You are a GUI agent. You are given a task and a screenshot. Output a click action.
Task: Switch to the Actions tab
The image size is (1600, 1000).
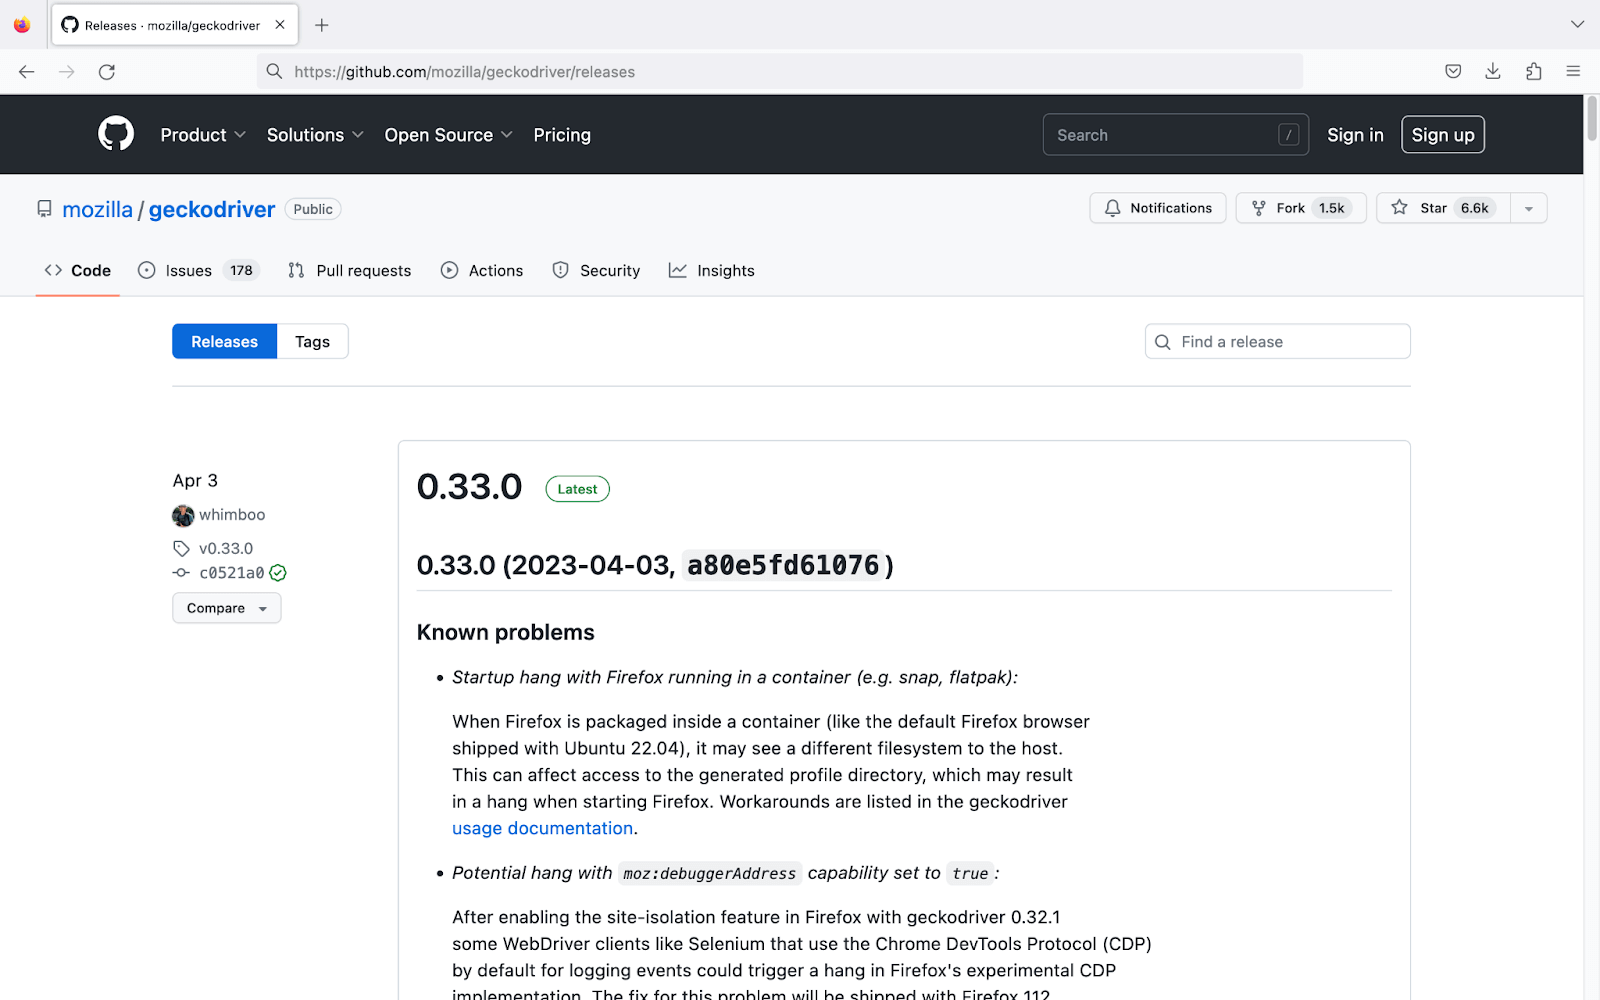[x=482, y=270]
